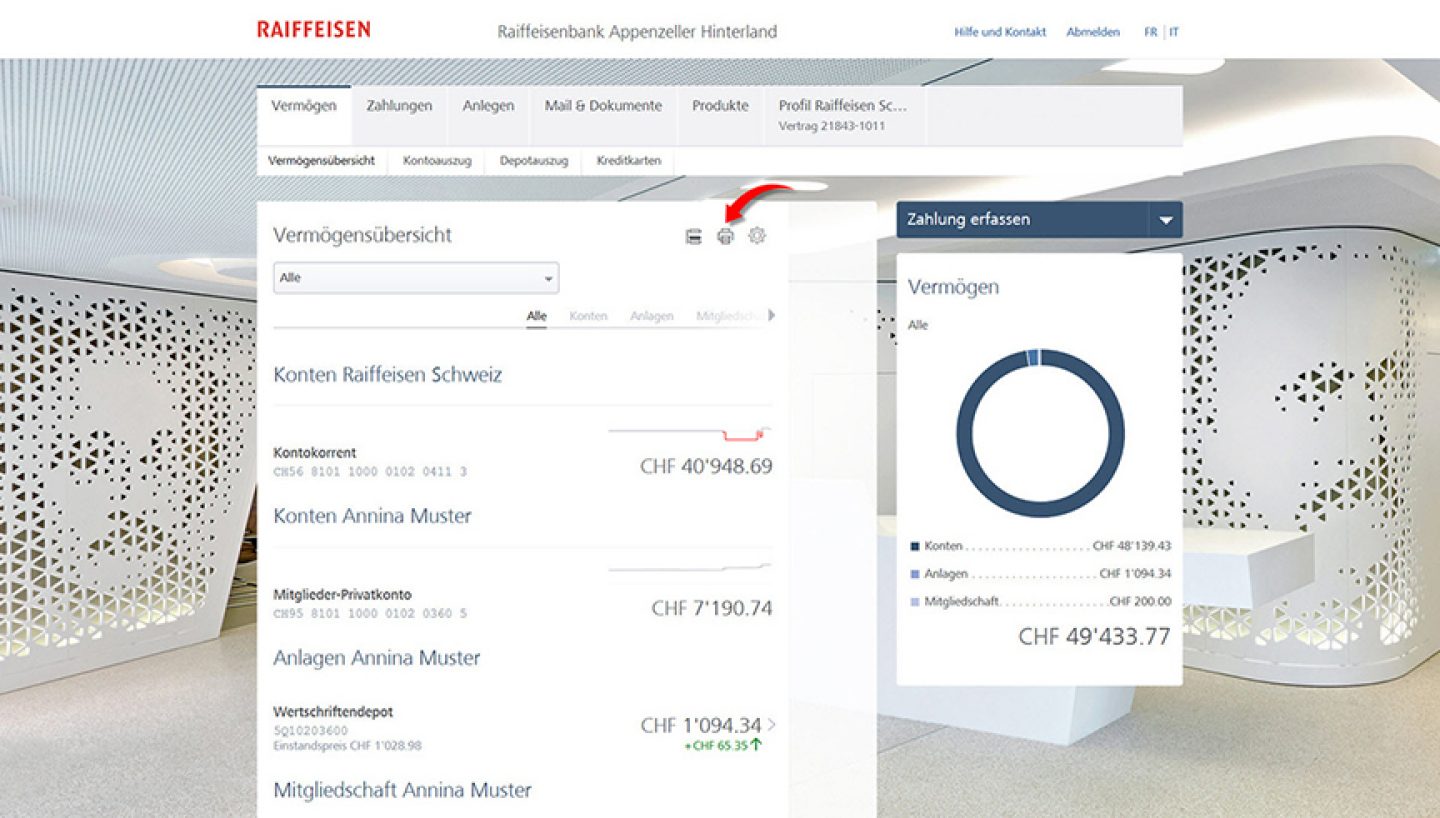Expand Wertschriftendepot details via the chevron
The image size is (1440, 818).
click(x=771, y=725)
